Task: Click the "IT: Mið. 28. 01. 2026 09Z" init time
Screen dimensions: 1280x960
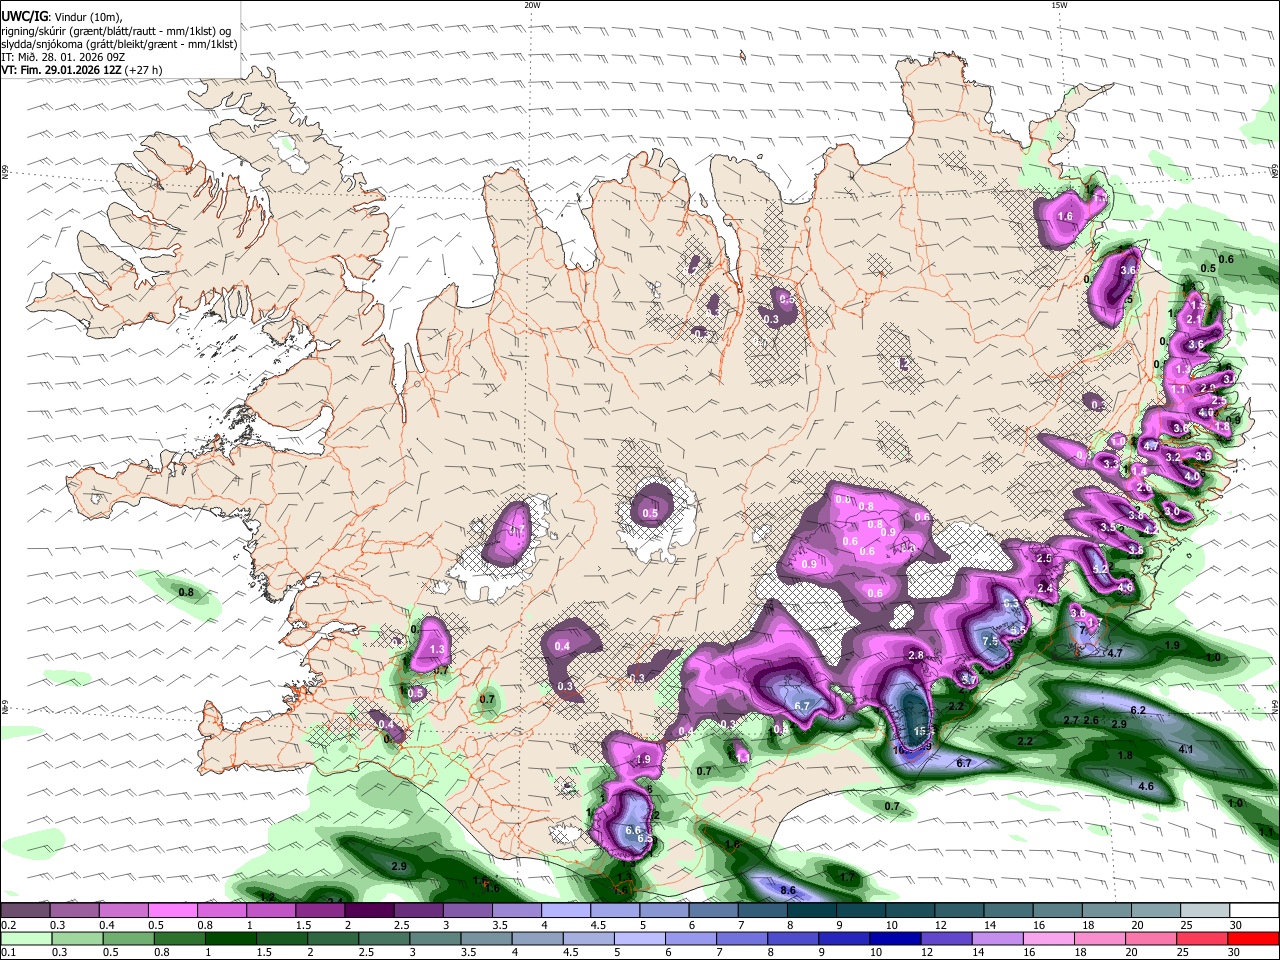Action: [63, 57]
